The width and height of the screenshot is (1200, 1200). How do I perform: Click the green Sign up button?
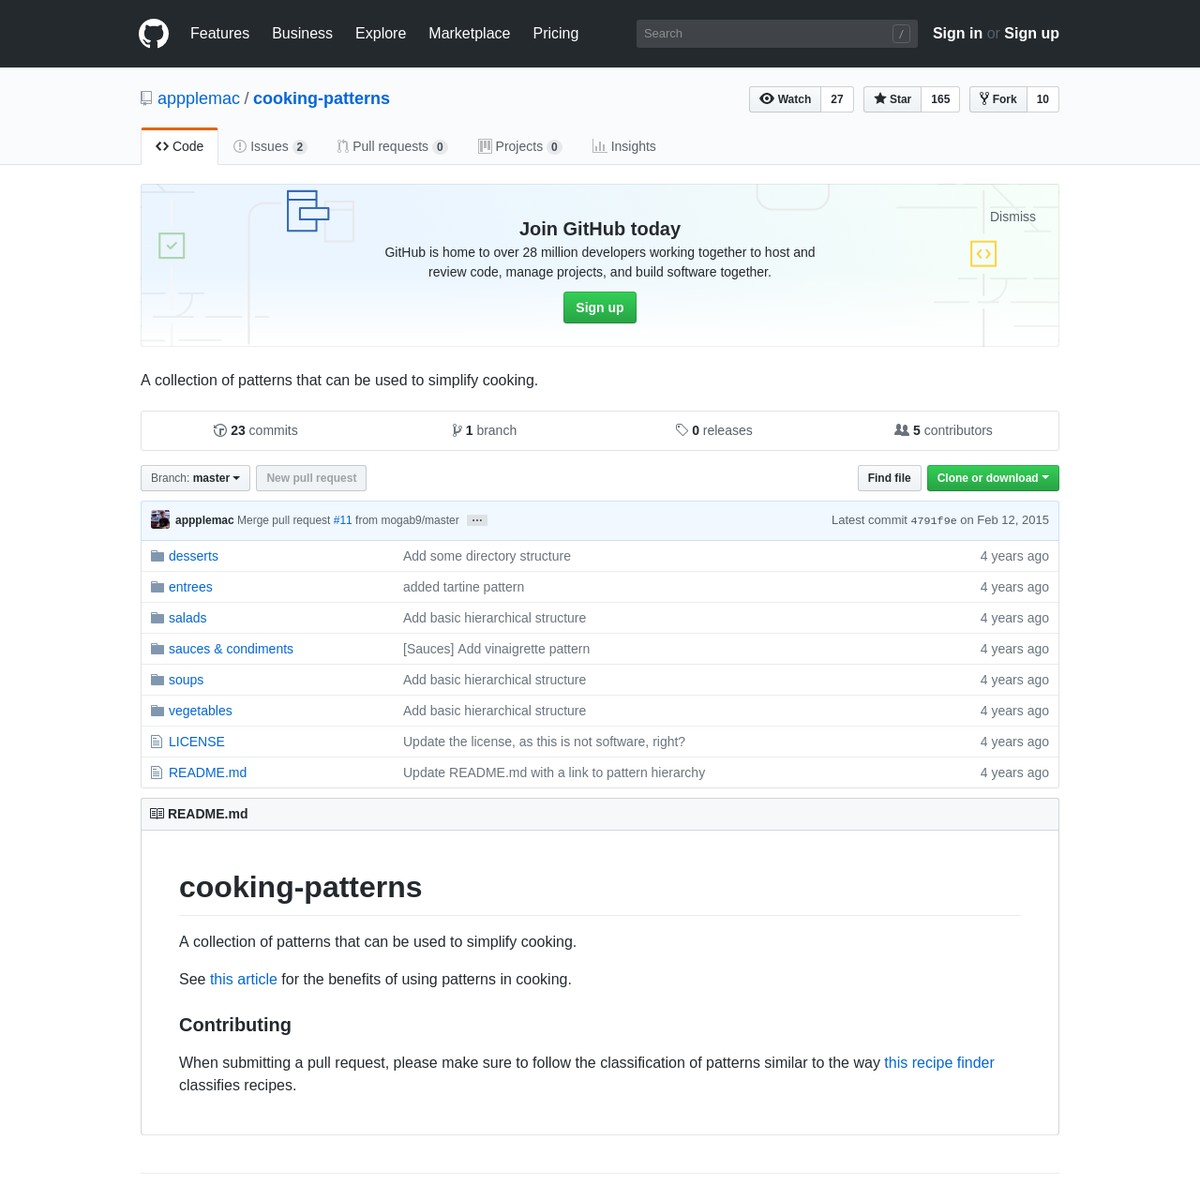[600, 308]
